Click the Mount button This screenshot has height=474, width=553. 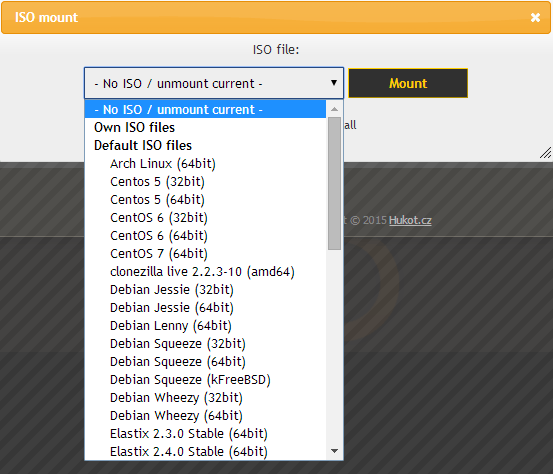tap(408, 83)
